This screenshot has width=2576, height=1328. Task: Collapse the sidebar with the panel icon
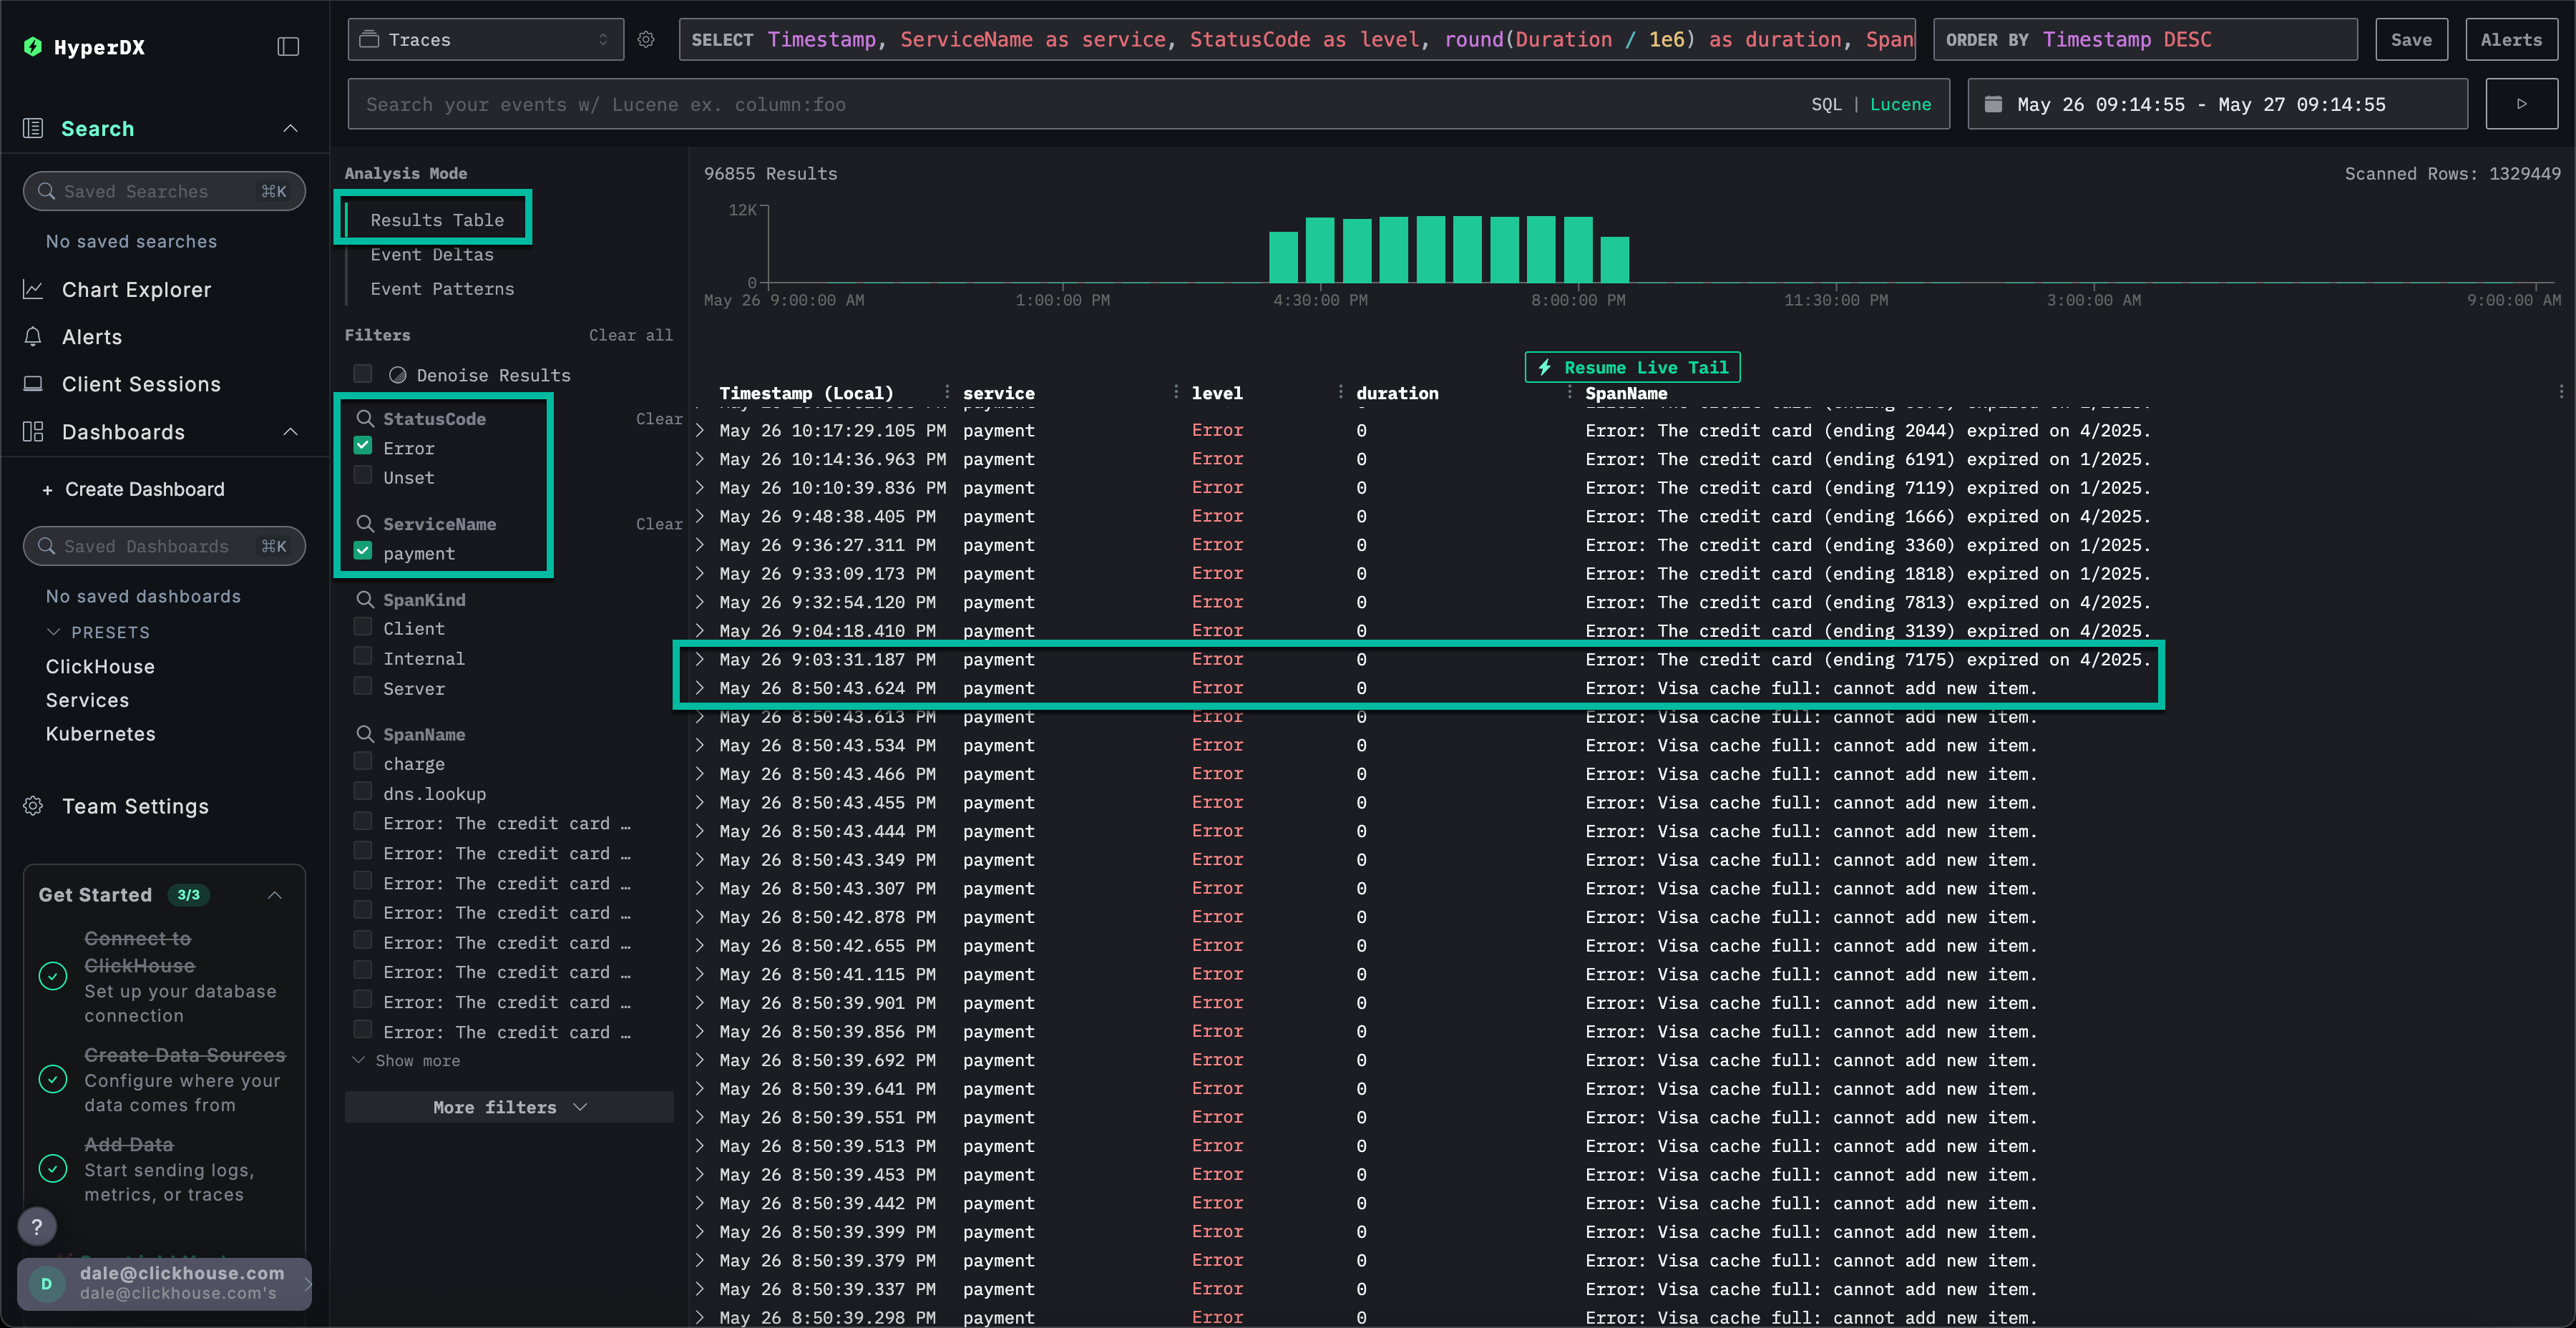288,47
